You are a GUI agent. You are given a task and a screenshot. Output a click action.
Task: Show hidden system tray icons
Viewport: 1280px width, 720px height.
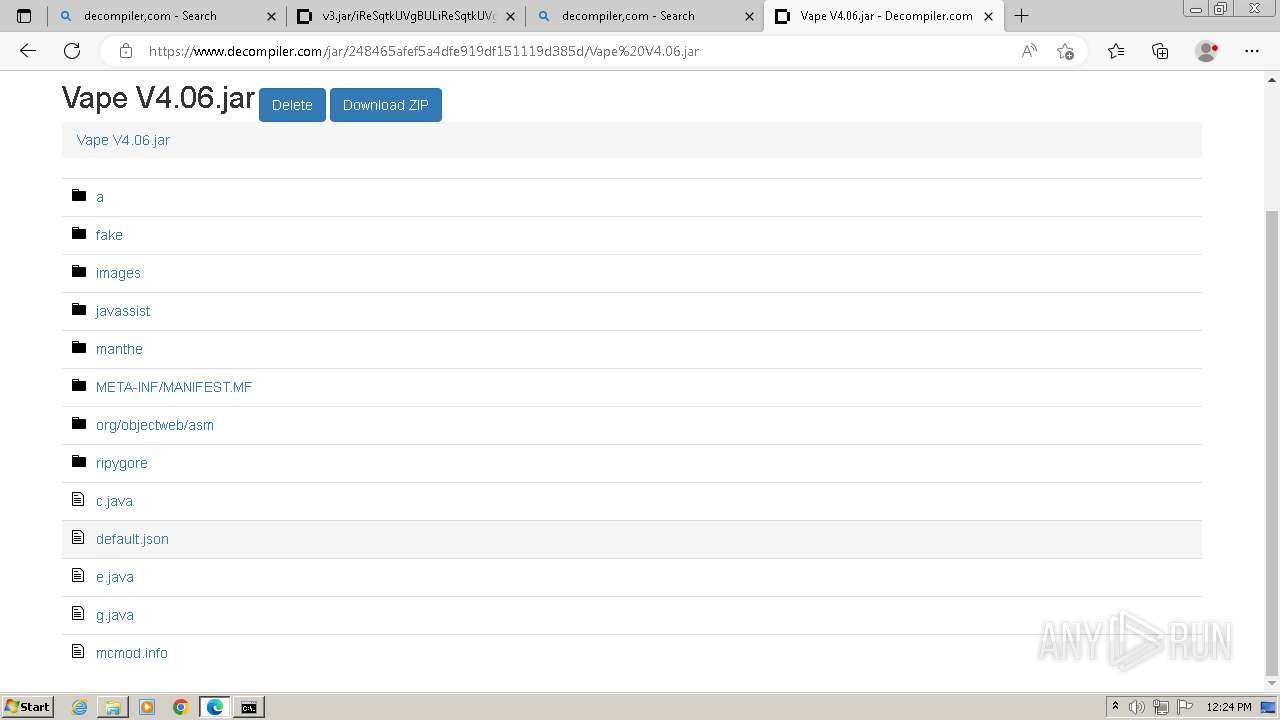tap(1115, 707)
